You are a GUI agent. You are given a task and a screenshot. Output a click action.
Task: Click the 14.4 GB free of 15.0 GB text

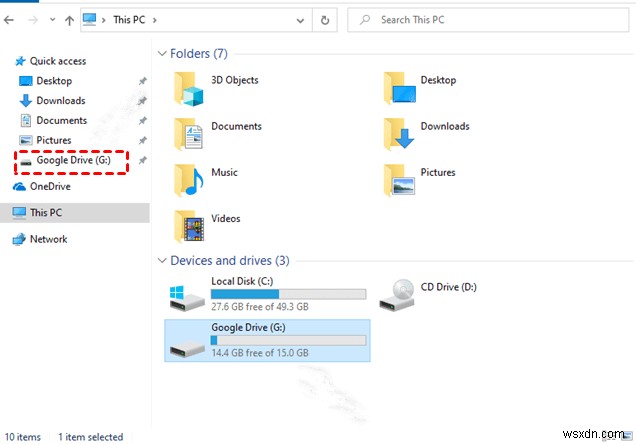click(x=260, y=353)
